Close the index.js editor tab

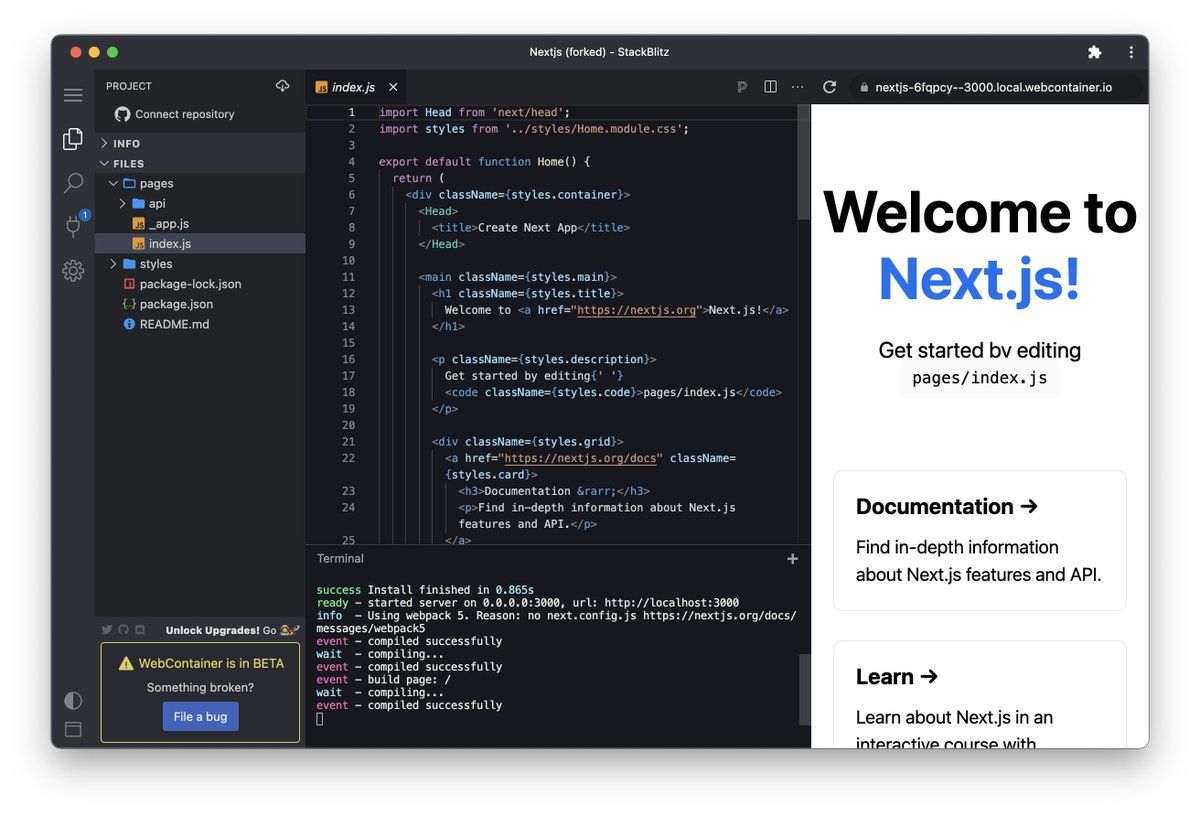[393, 87]
